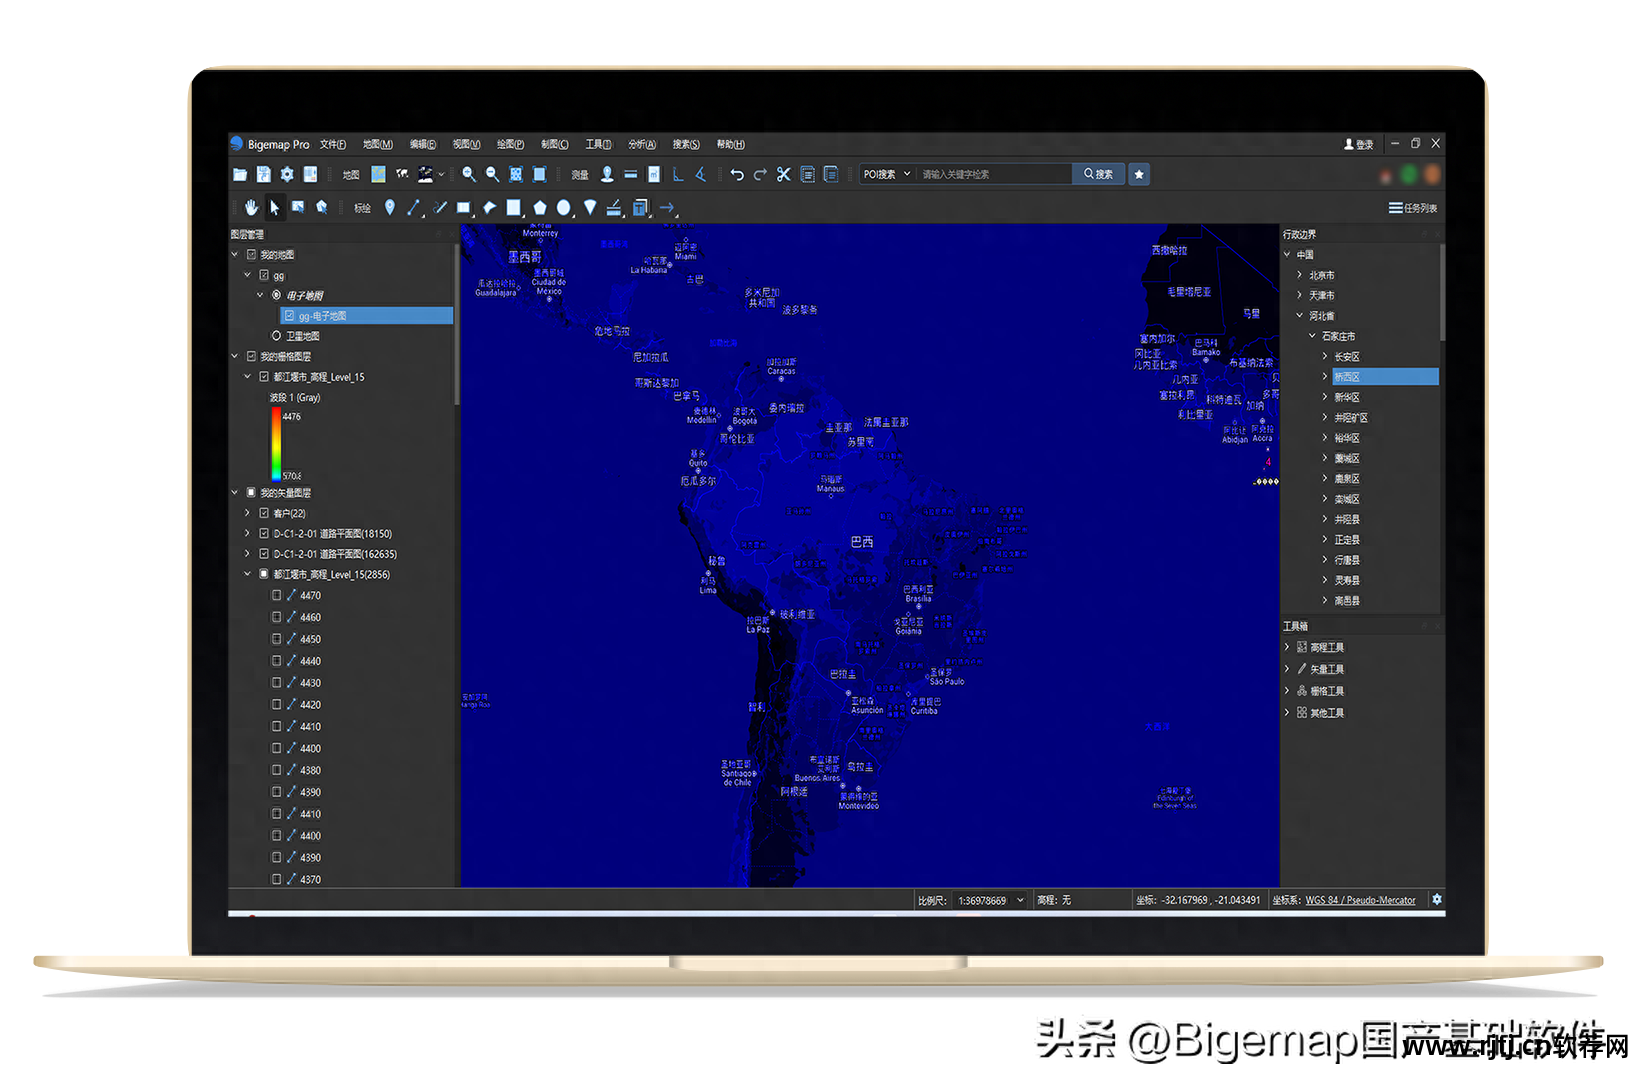The width and height of the screenshot is (1638, 1092).
Task: Expand the 矢量工具 toolbox group
Action: click(x=1287, y=669)
